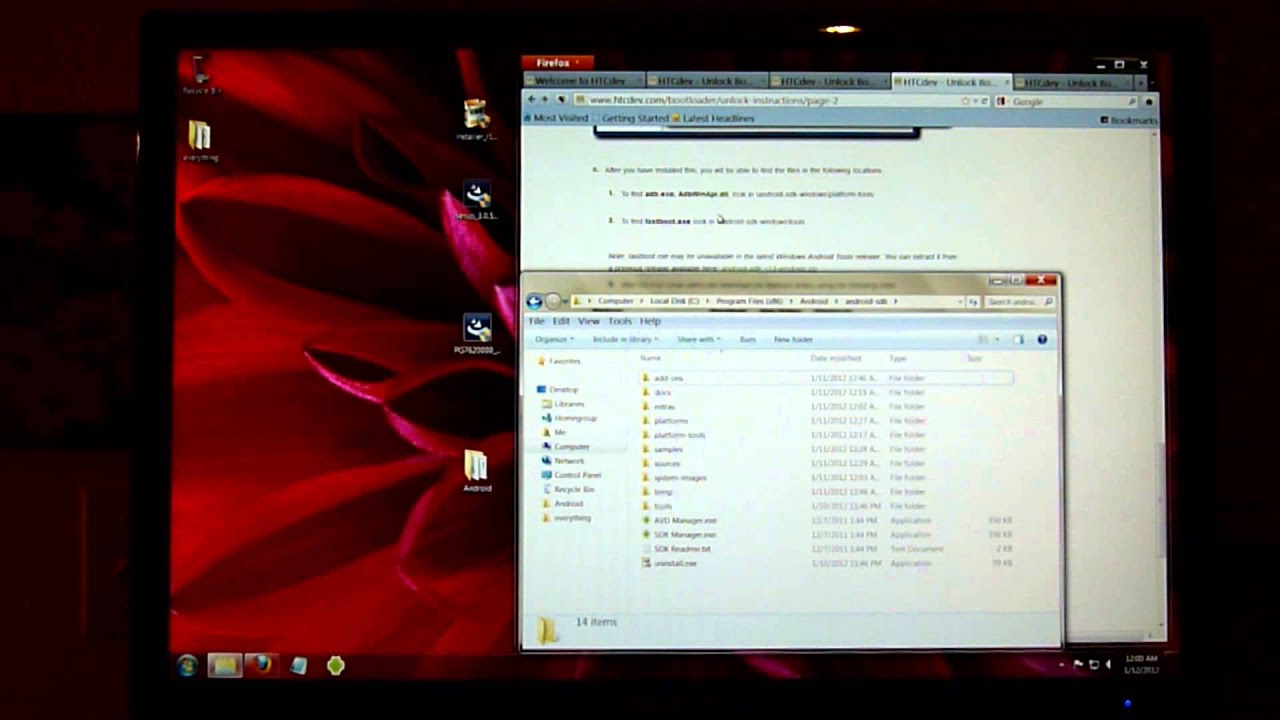1280x720 pixels.
Task: Open the Edit menu in Explorer
Action: 561,321
